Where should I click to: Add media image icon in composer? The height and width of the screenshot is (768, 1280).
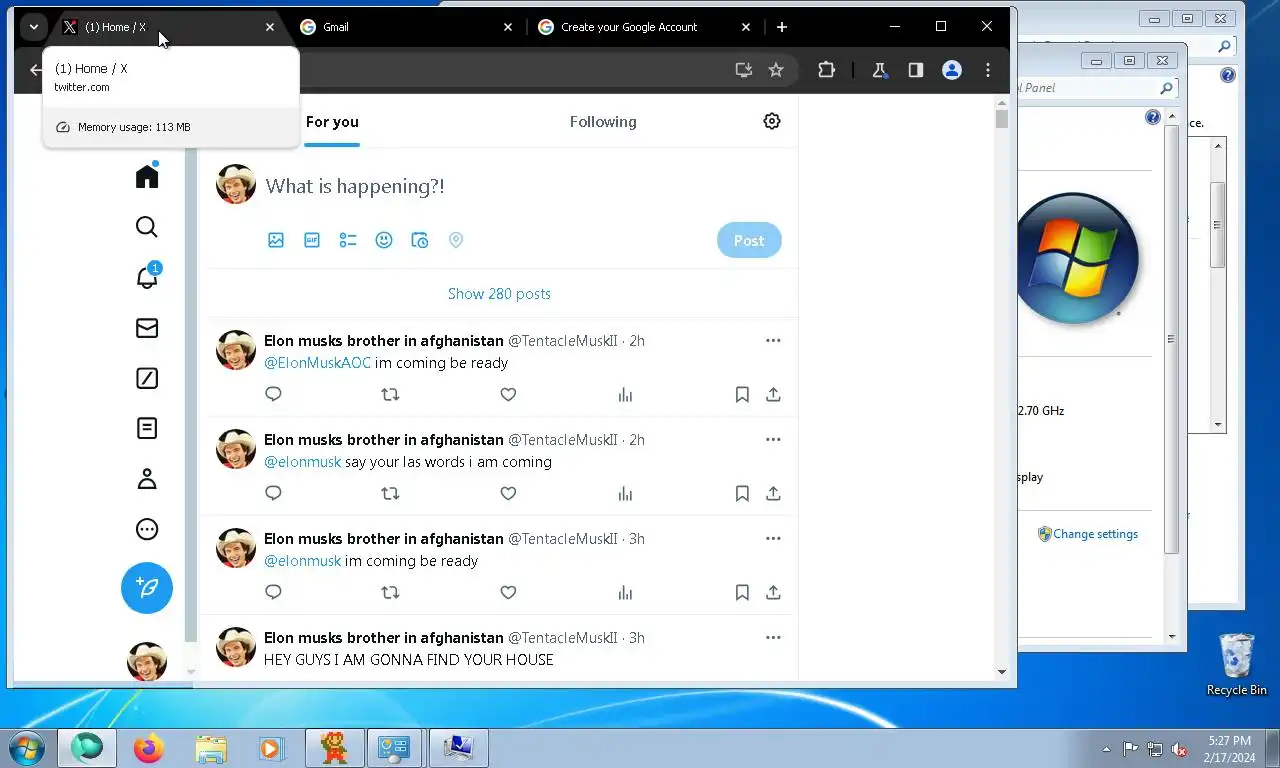(x=276, y=240)
